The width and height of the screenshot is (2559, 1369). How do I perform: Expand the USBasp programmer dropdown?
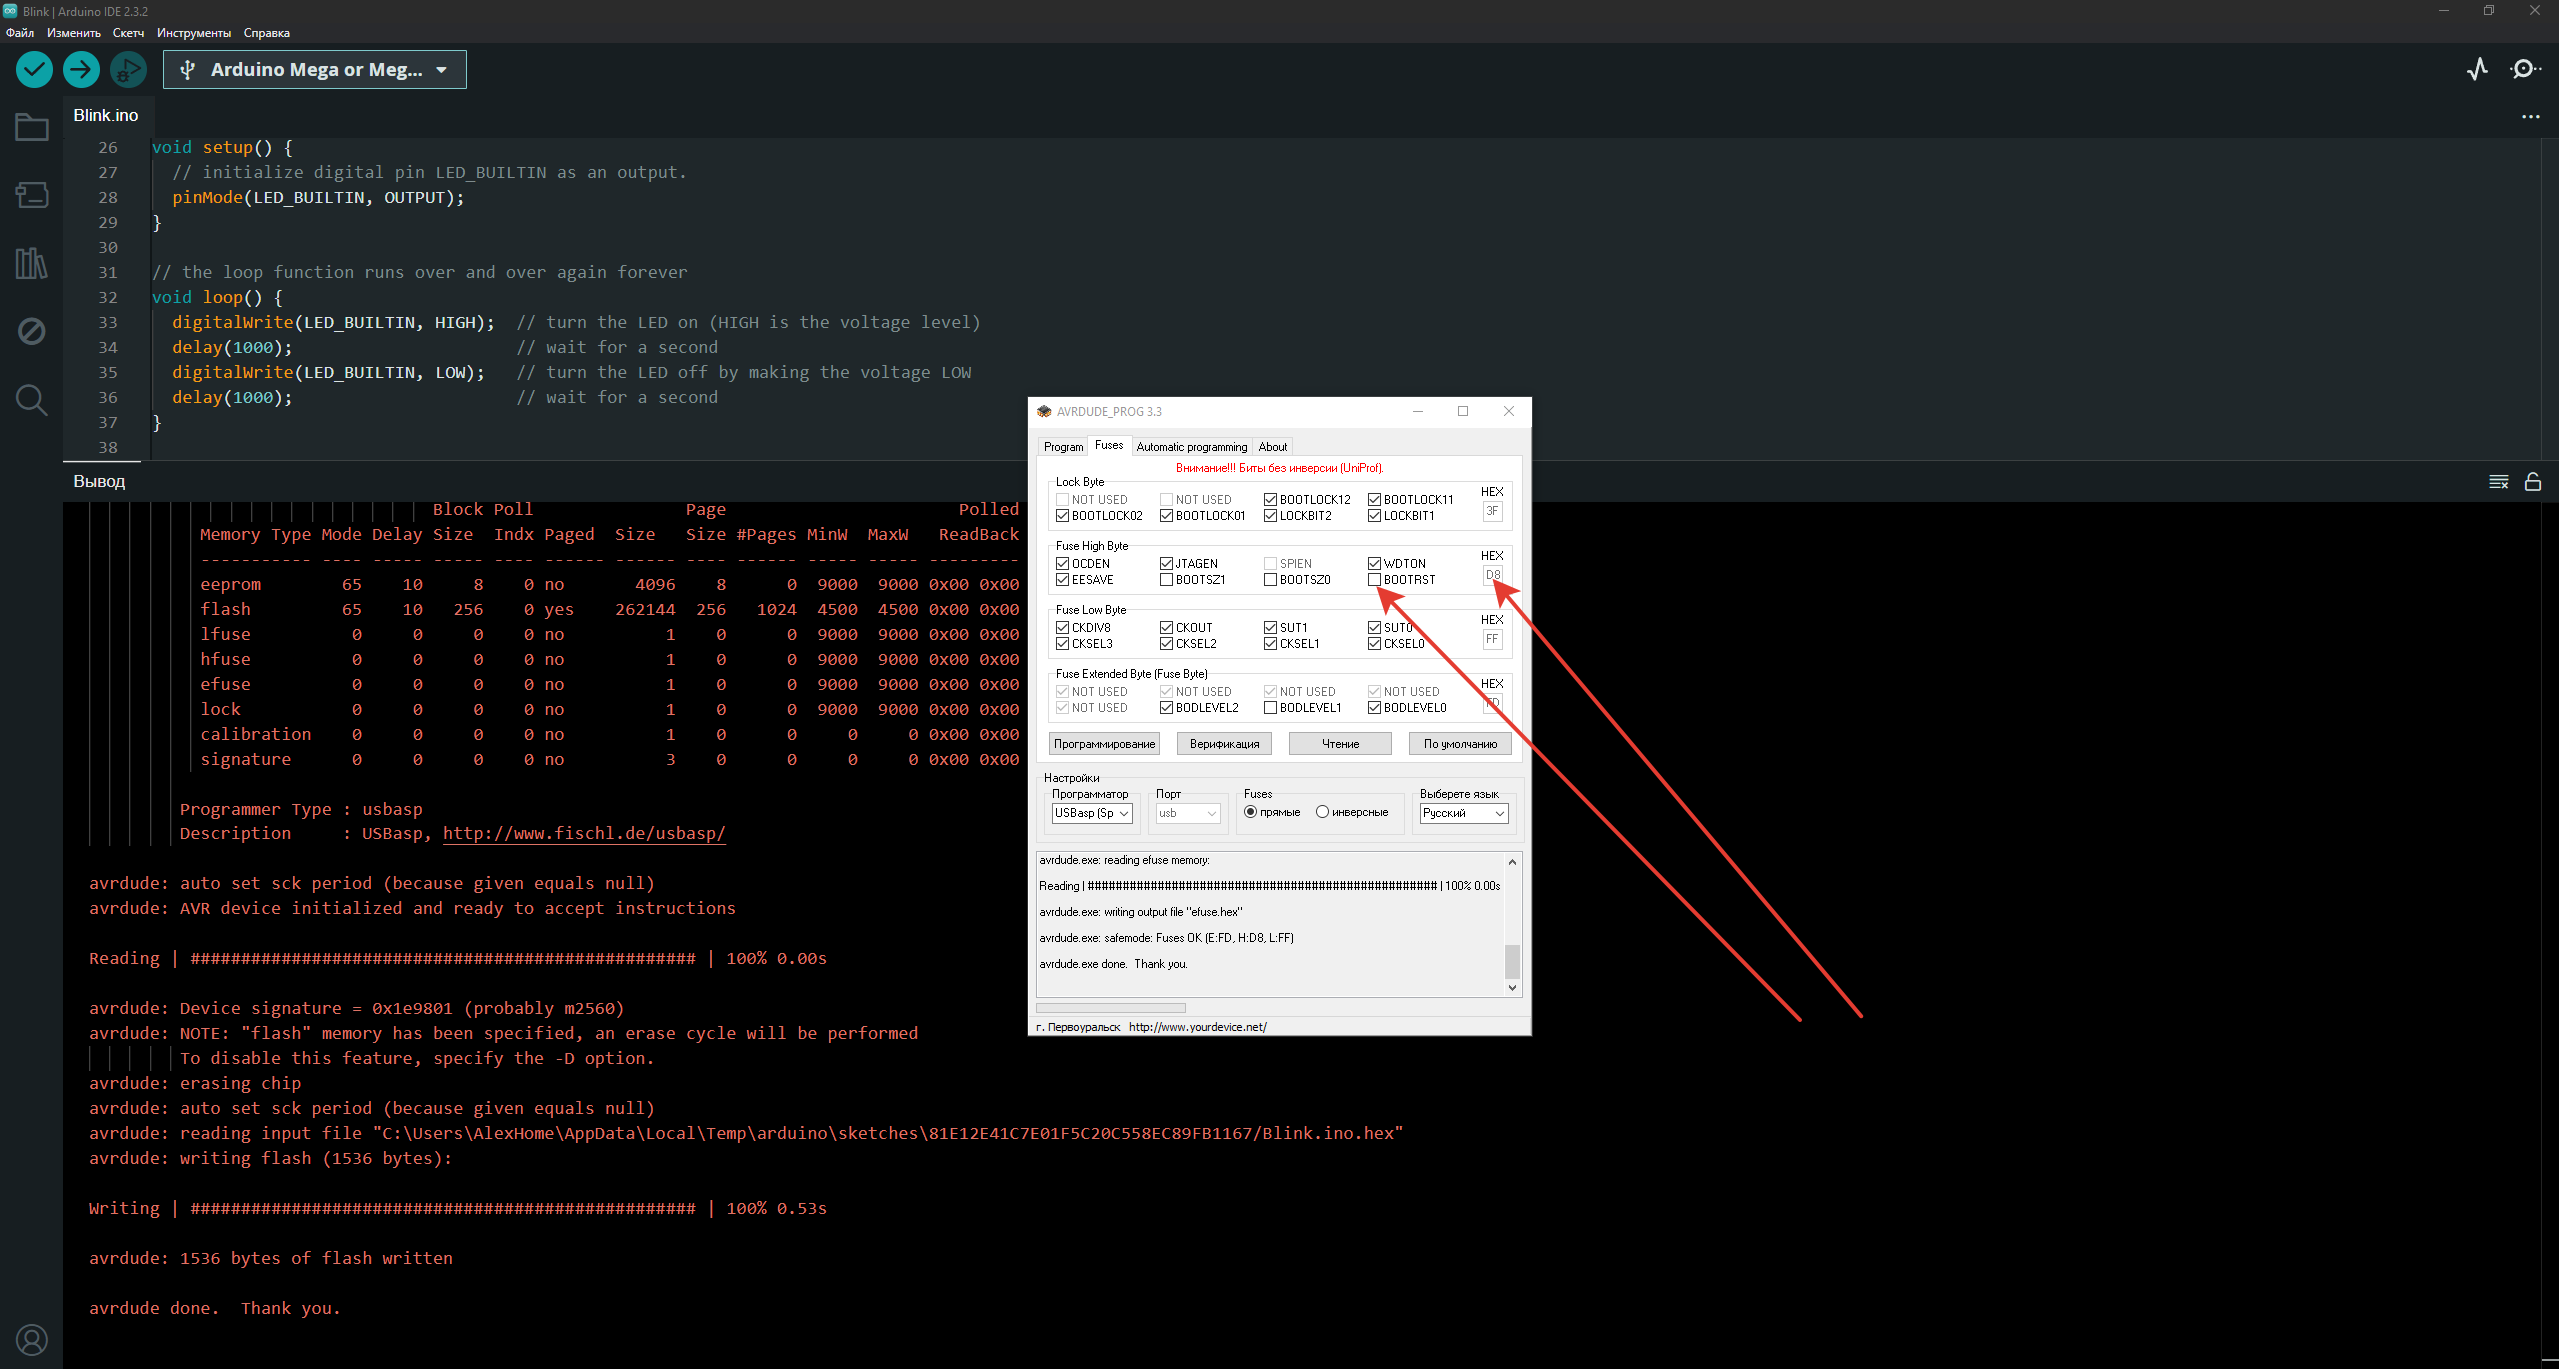(1092, 813)
